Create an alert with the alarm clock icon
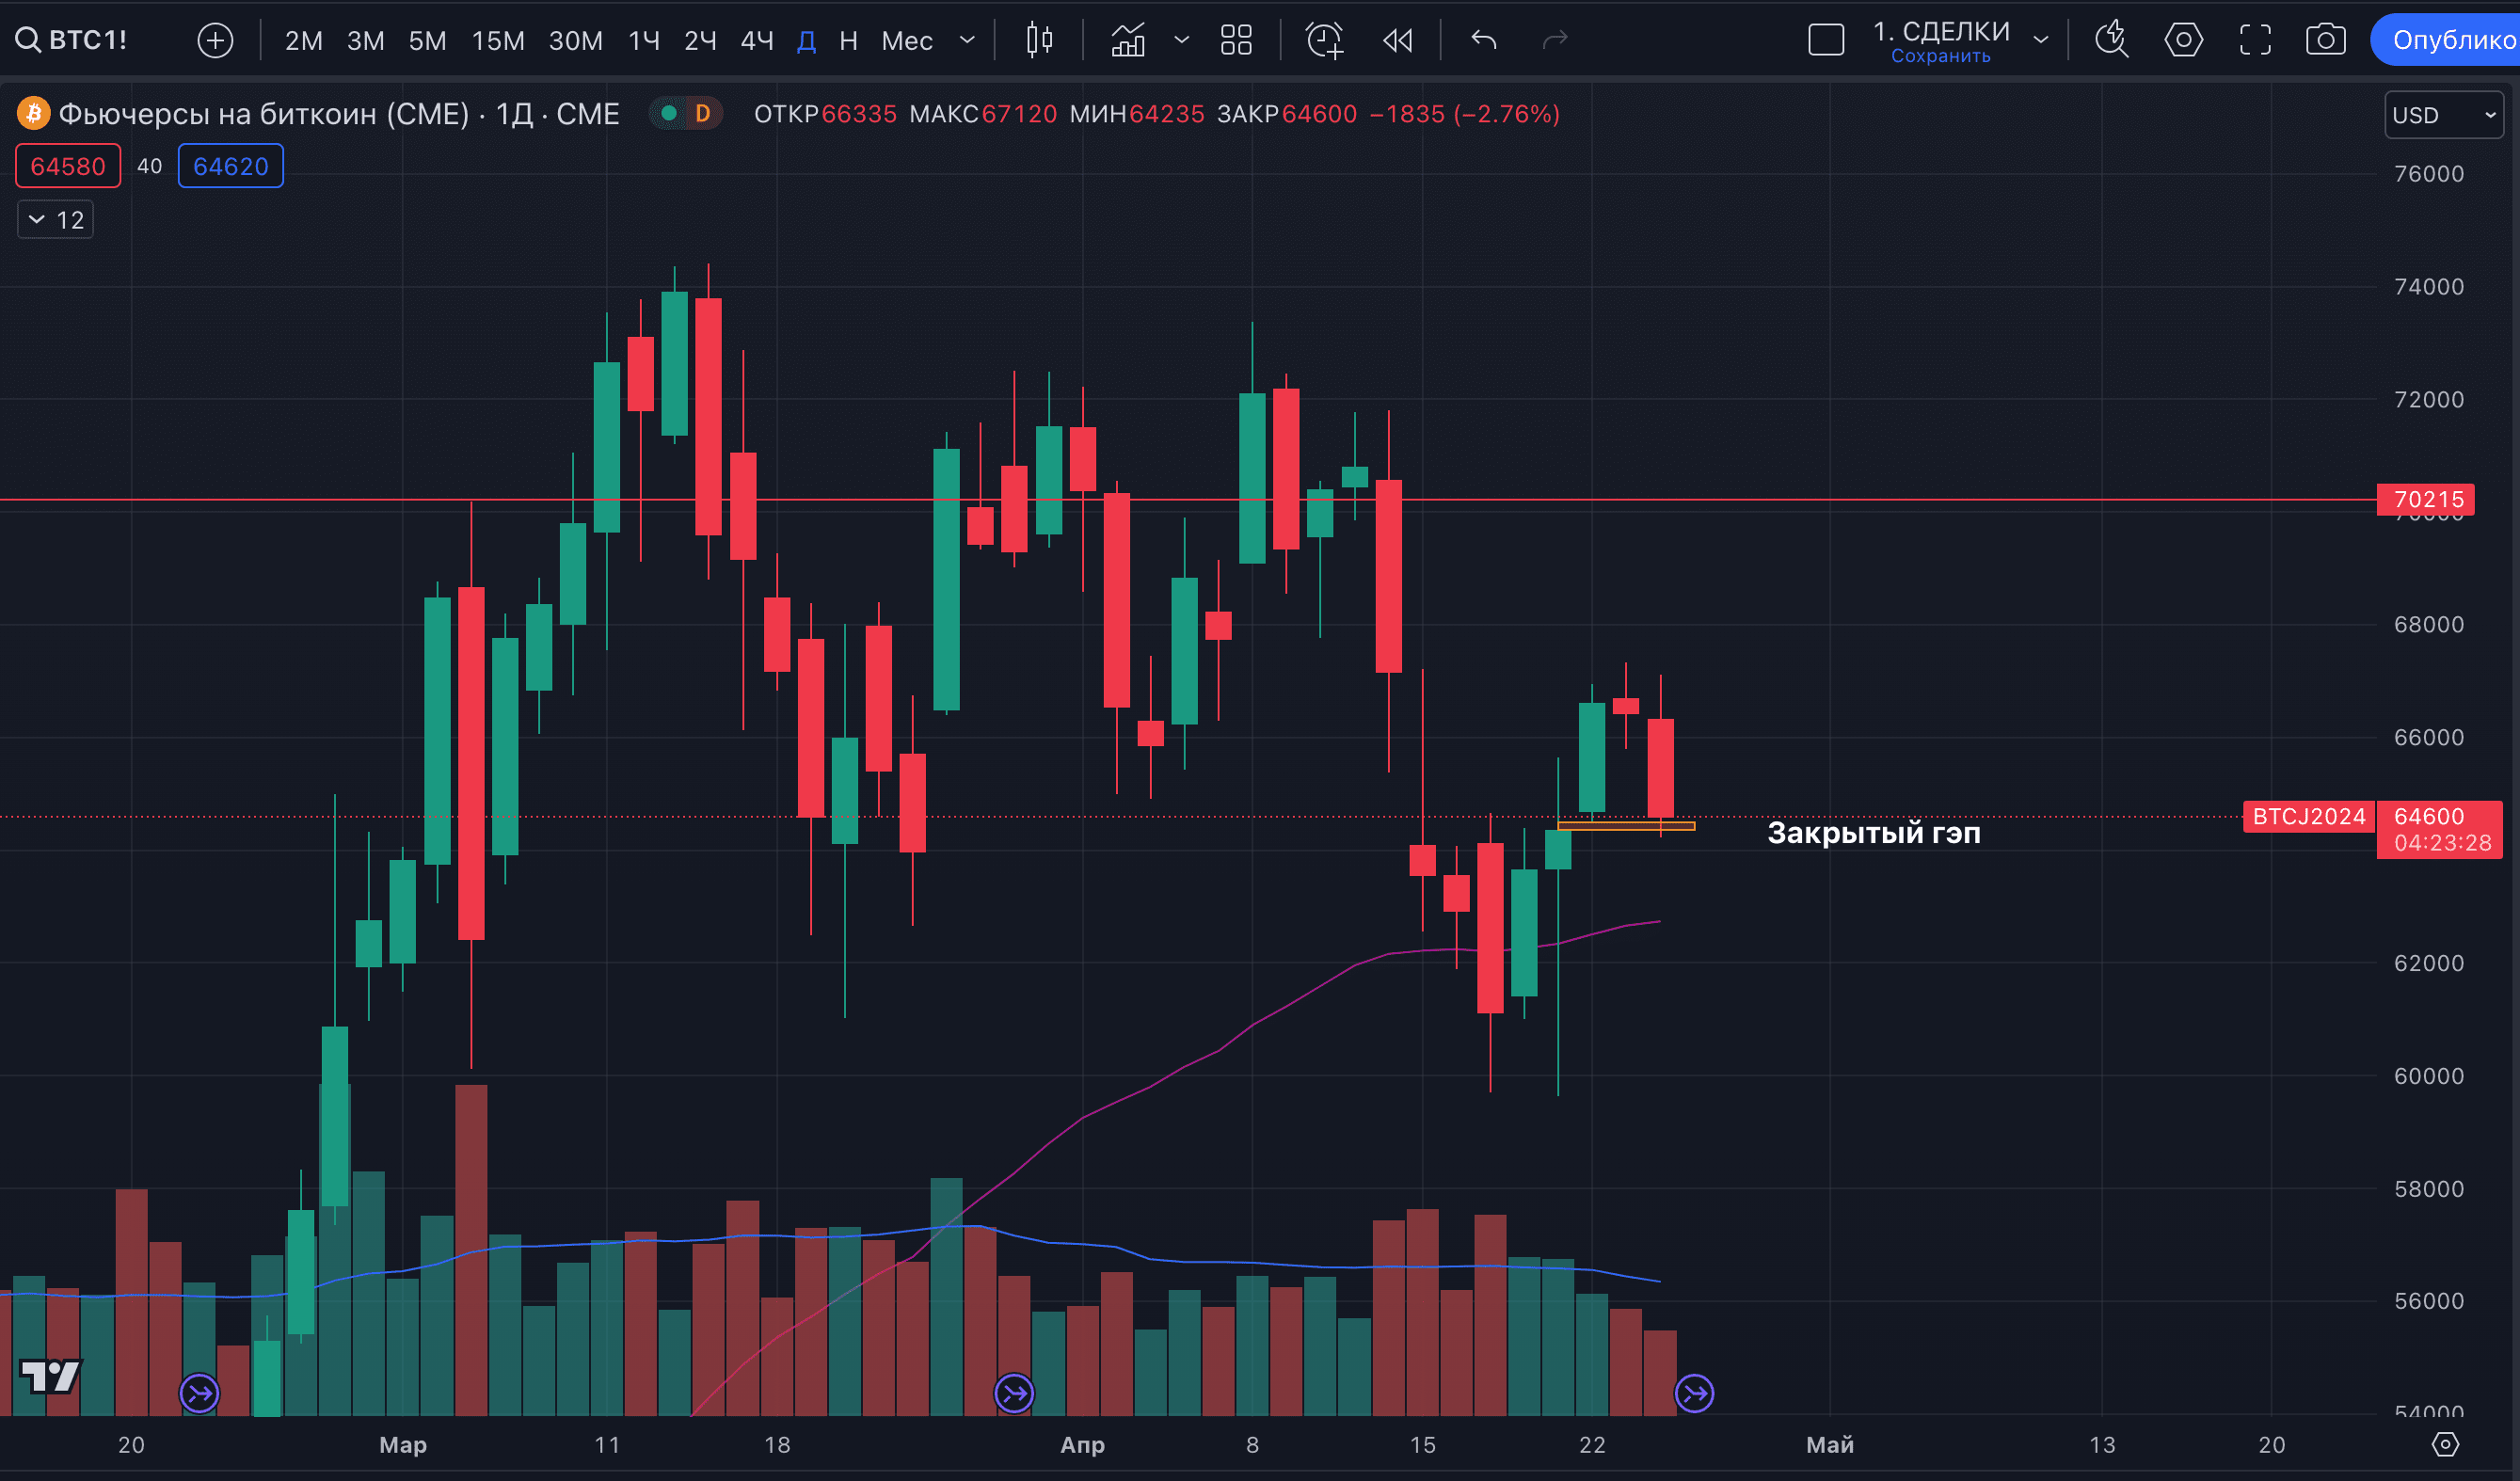Image resolution: width=2520 pixels, height=1481 pixels. 1323,40
